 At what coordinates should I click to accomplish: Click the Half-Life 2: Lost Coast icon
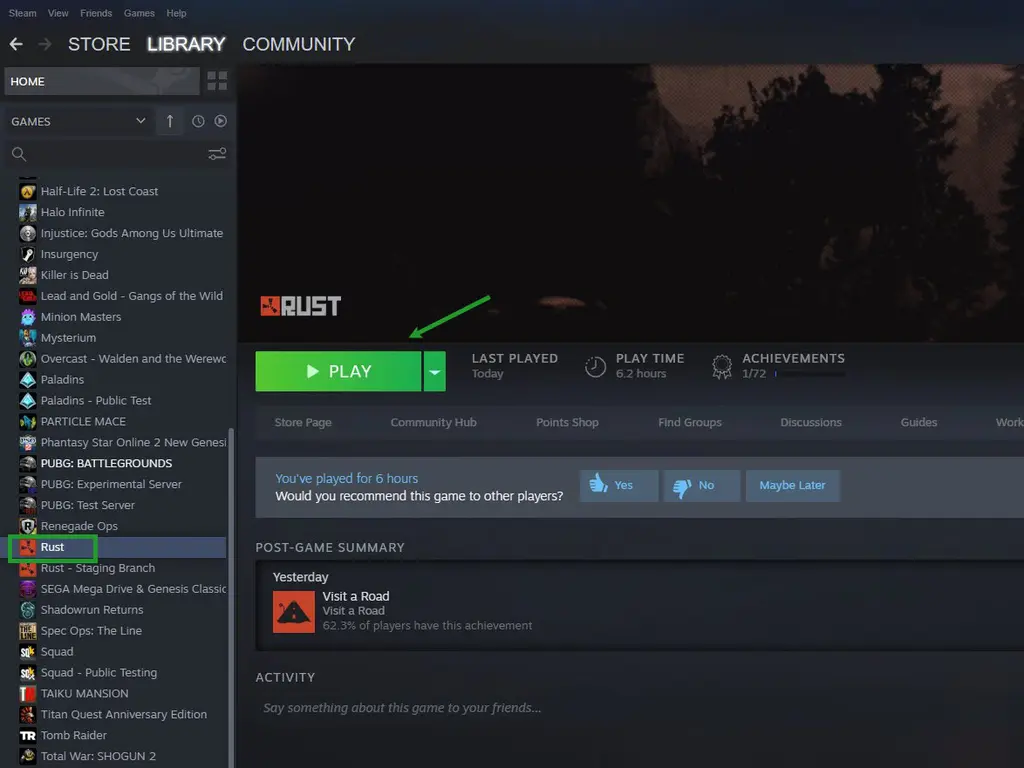click(27, 191)
